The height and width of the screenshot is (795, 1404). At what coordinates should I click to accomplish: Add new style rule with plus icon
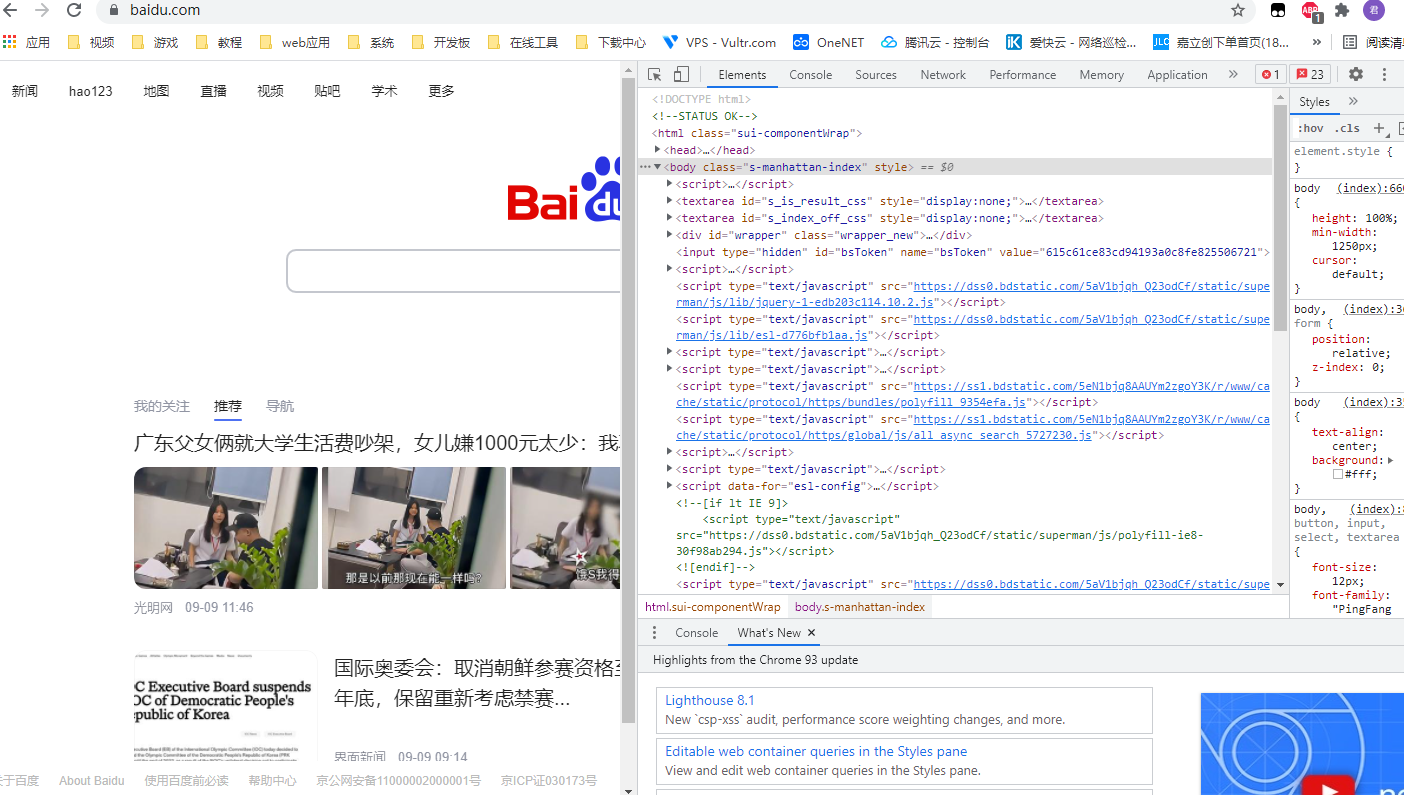[1379, 128]
